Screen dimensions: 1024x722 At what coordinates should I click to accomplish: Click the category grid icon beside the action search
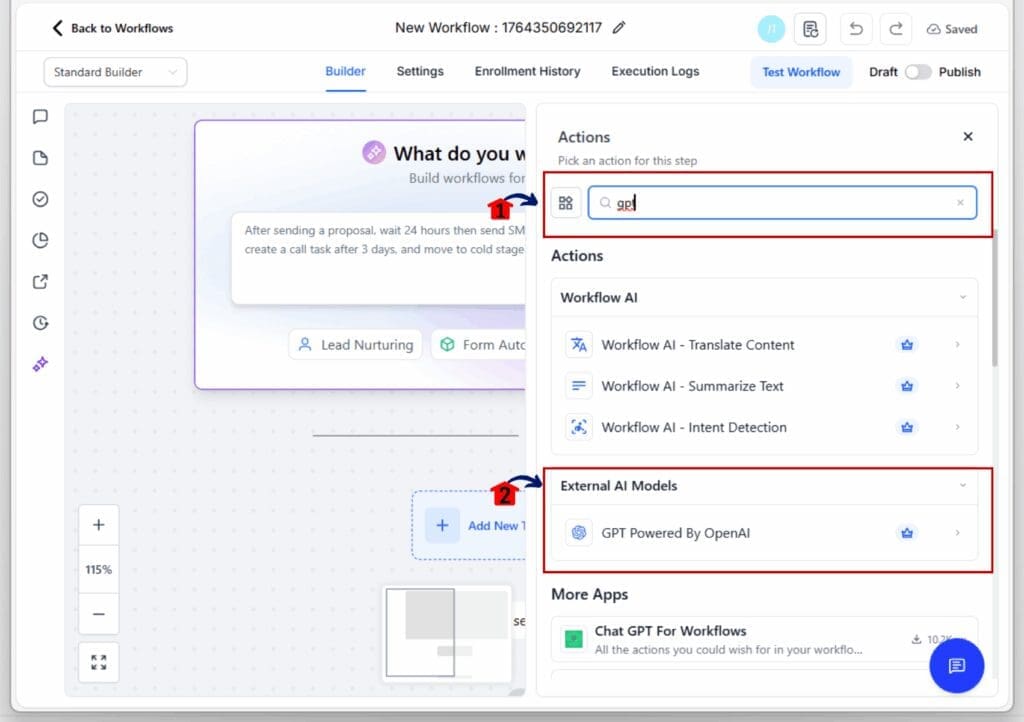566,202
